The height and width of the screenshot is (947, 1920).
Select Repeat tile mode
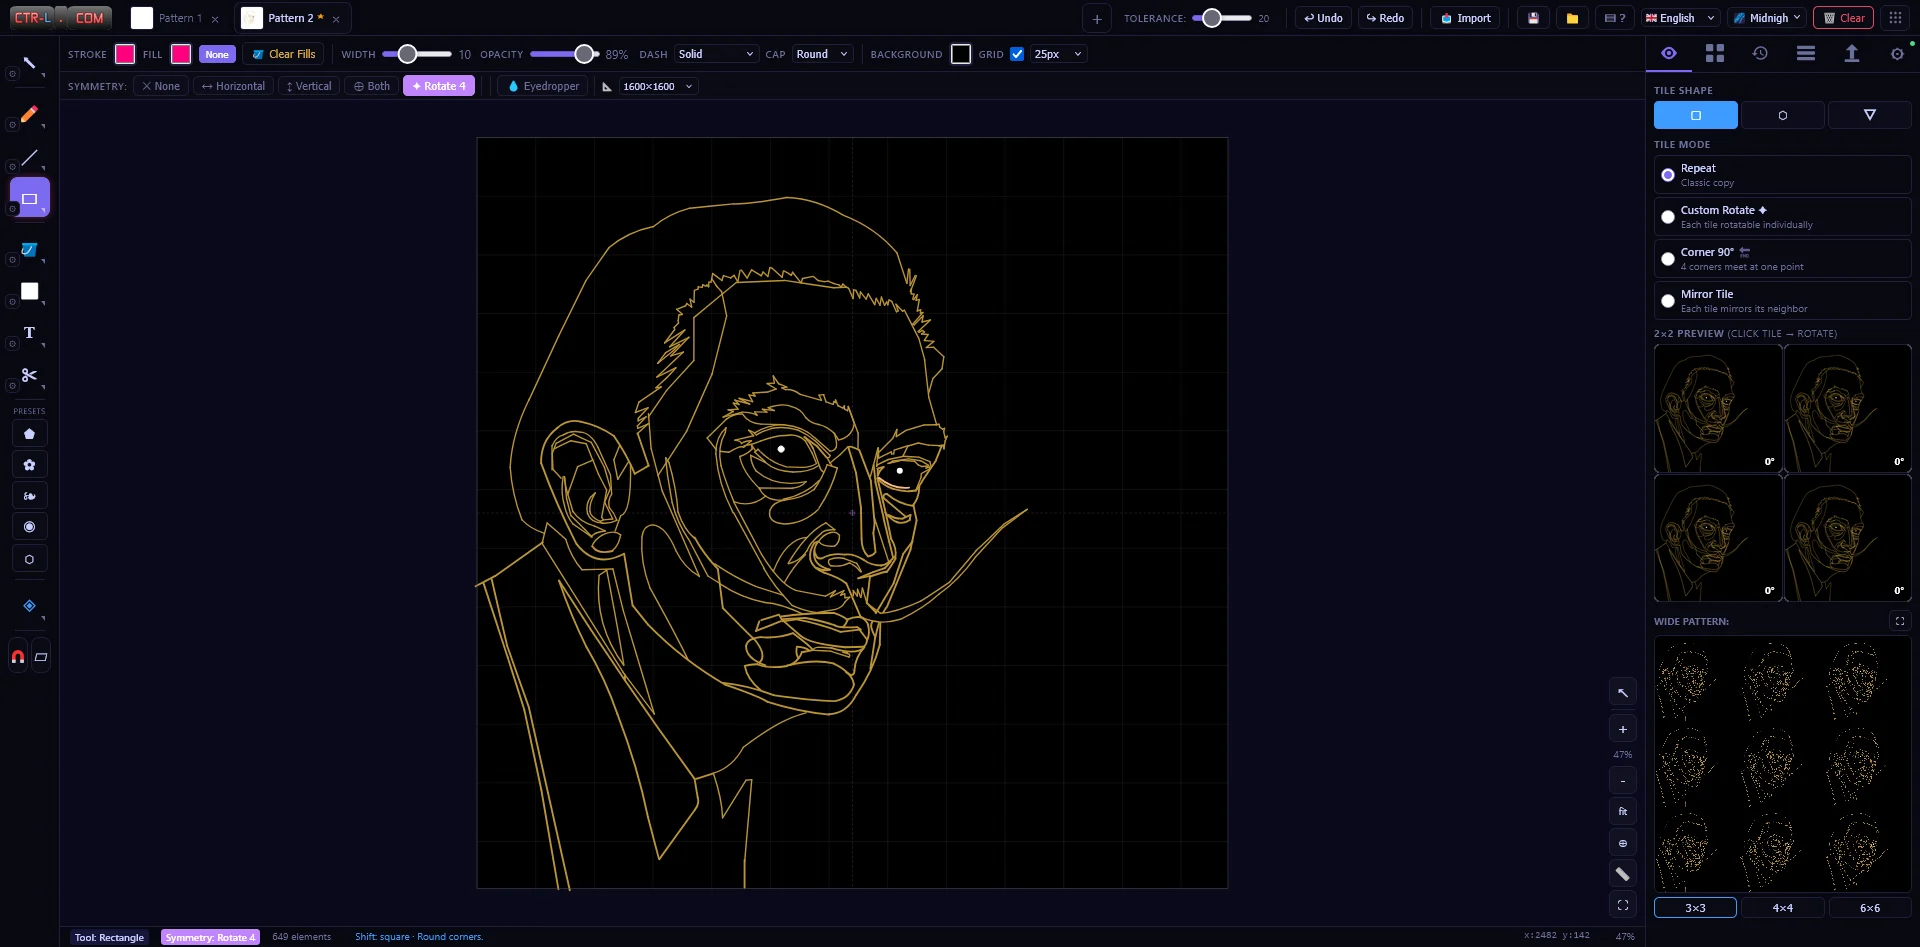1782,175
